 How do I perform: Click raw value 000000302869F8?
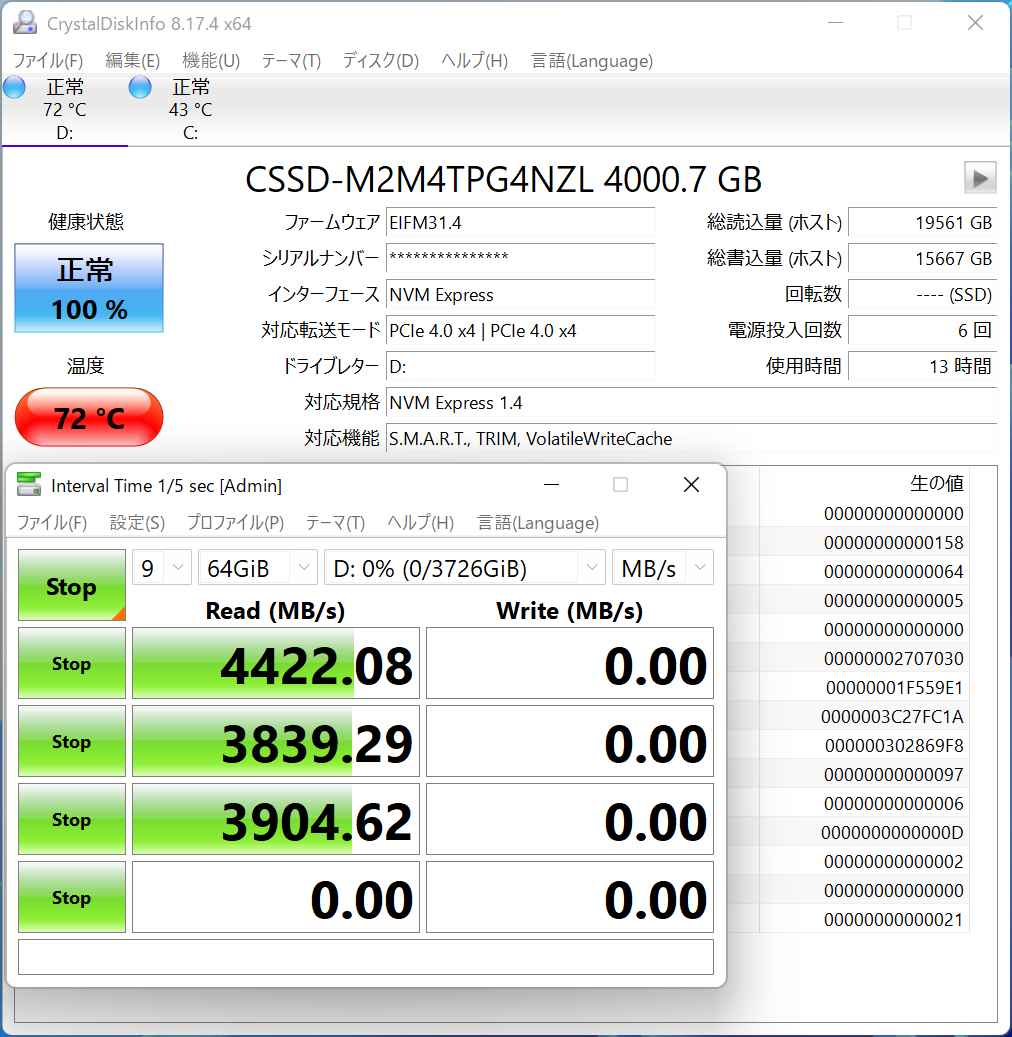click(894, 745)
